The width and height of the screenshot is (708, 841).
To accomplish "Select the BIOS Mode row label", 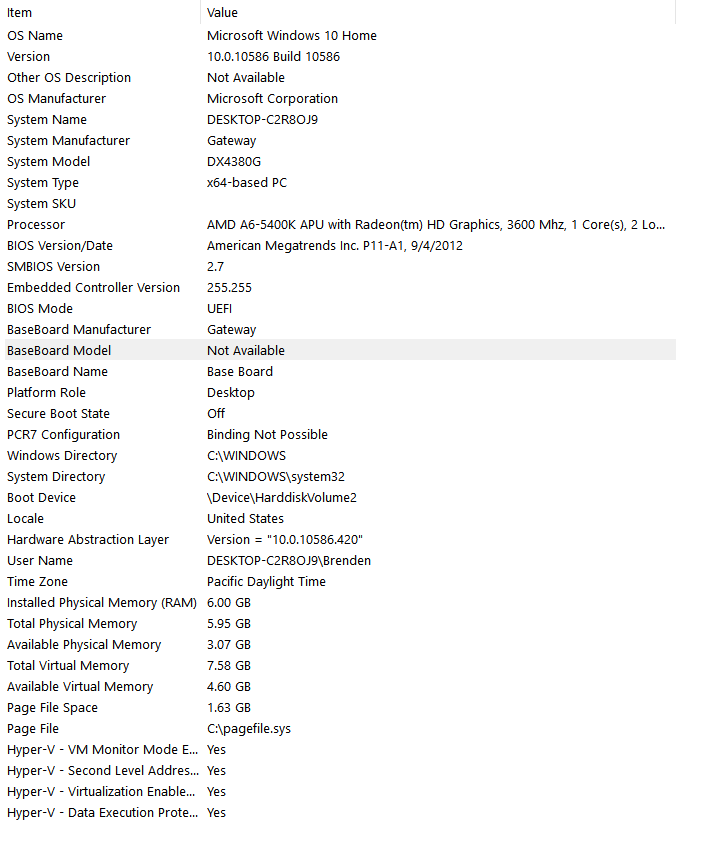I will (40, 308).
